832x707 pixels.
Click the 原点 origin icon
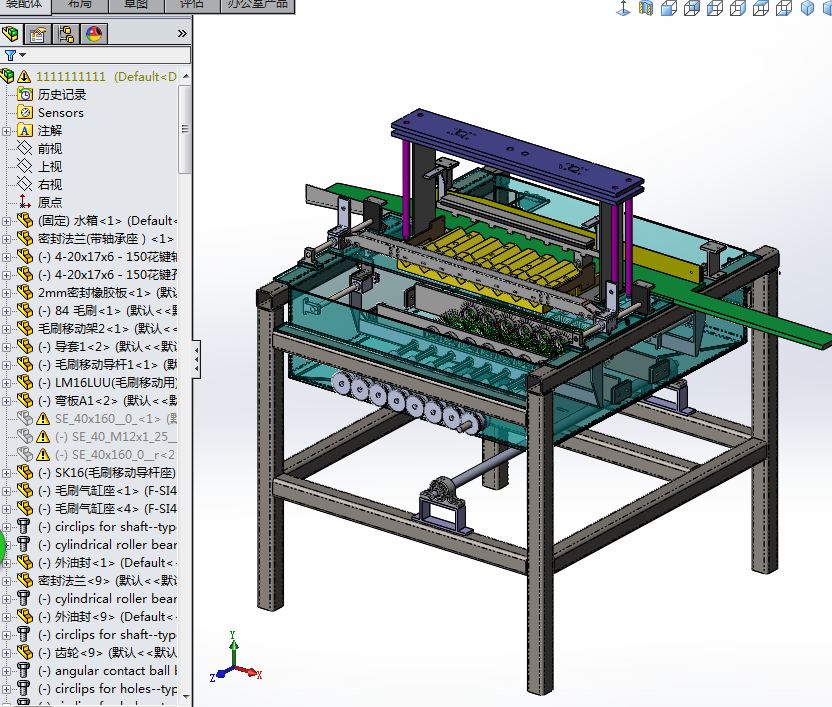[x=25, y=202]
